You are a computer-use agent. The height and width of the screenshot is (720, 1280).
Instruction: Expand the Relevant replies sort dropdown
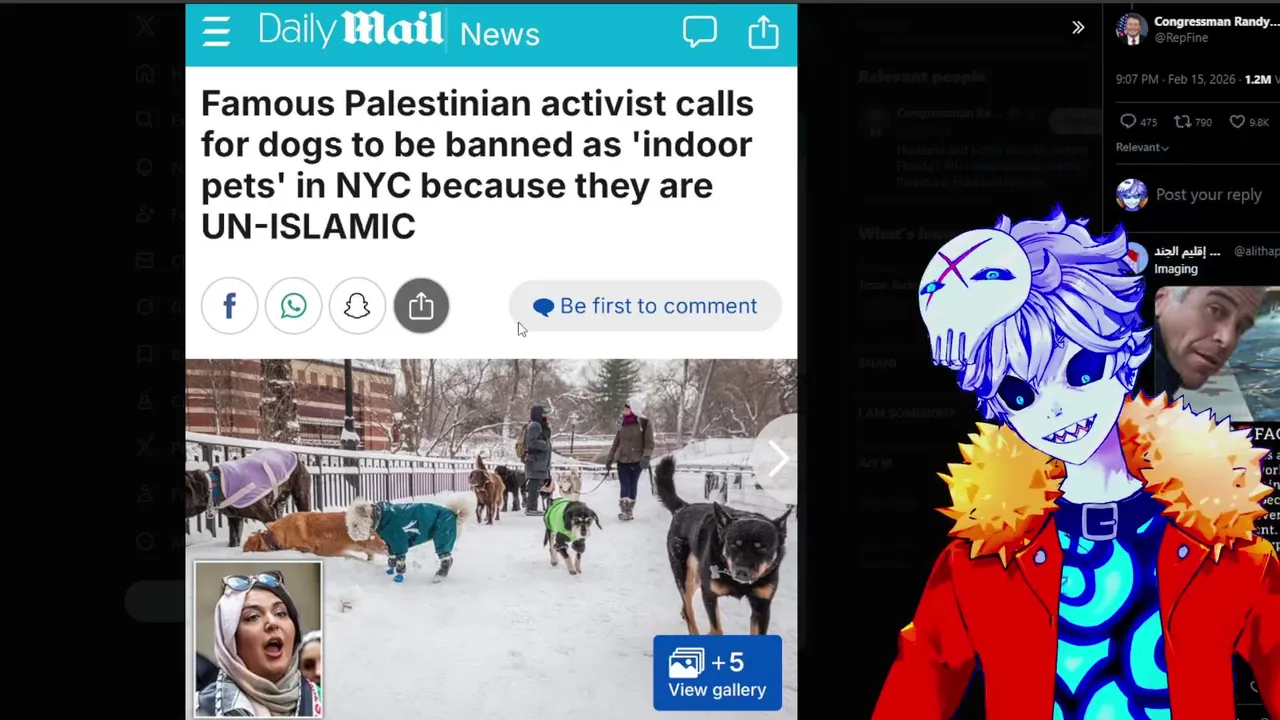[1142, 147]
